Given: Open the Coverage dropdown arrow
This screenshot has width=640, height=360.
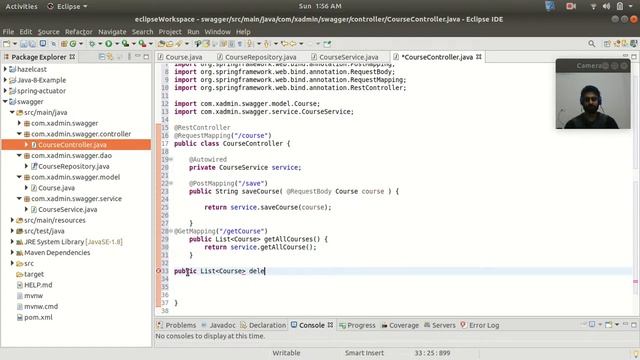Looking at the screenshot, I should point(133,44).
